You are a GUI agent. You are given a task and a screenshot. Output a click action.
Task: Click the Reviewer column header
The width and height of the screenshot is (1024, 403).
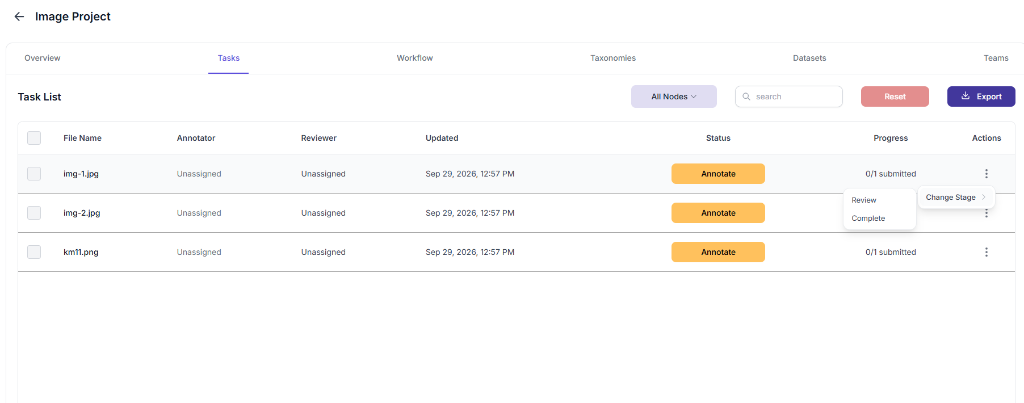[x=319, y=138]
